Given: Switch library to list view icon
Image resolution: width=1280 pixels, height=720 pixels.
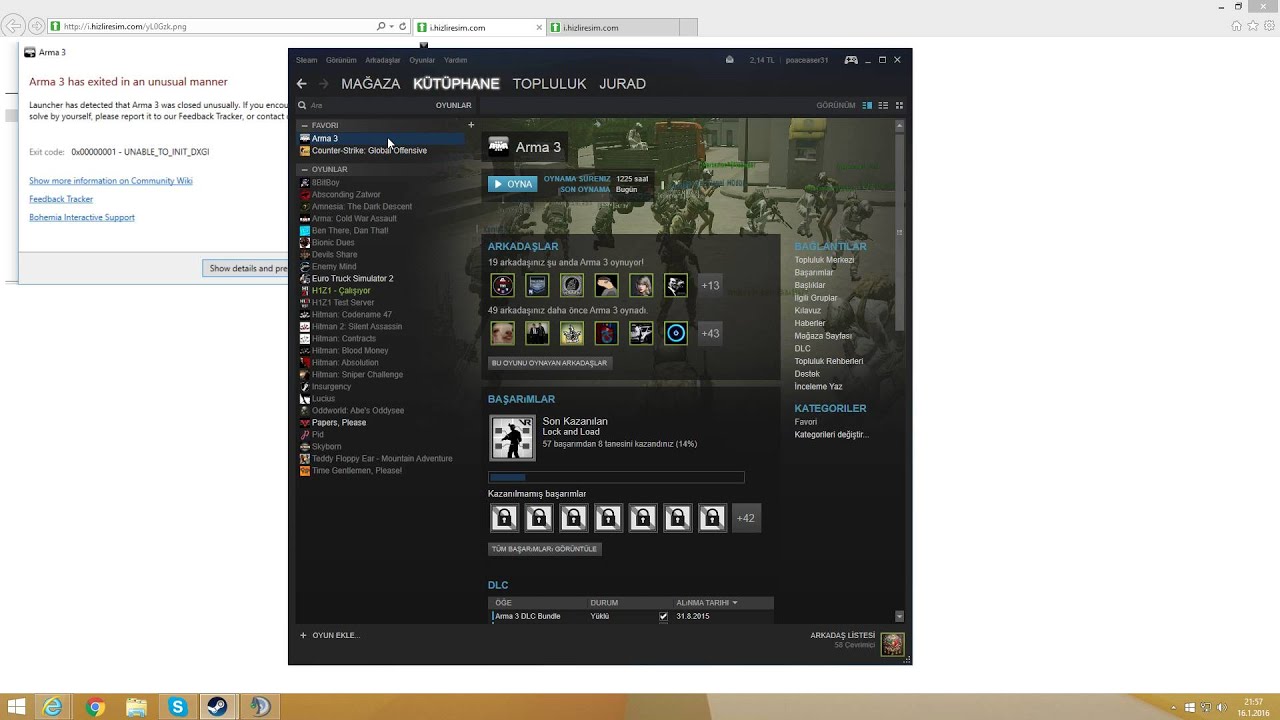Looking at the screenshot, I should coord(883,105).
